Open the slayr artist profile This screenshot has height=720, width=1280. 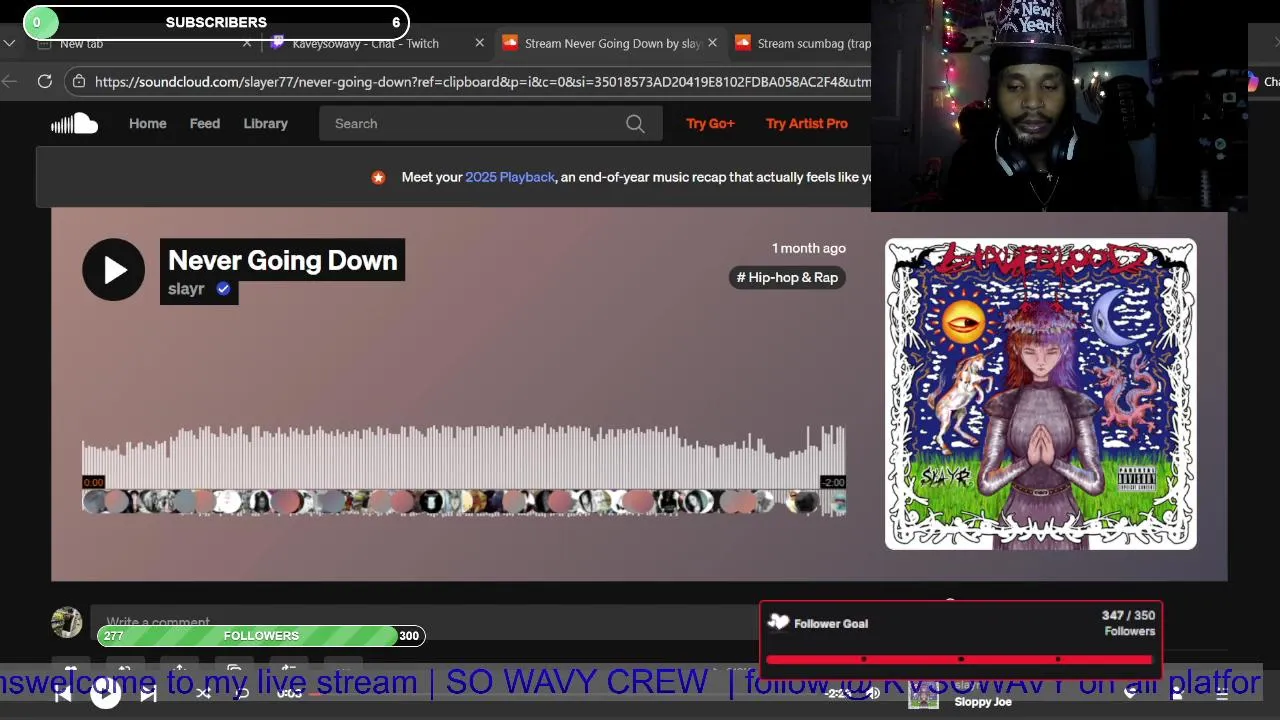click(x=186, y=289)
